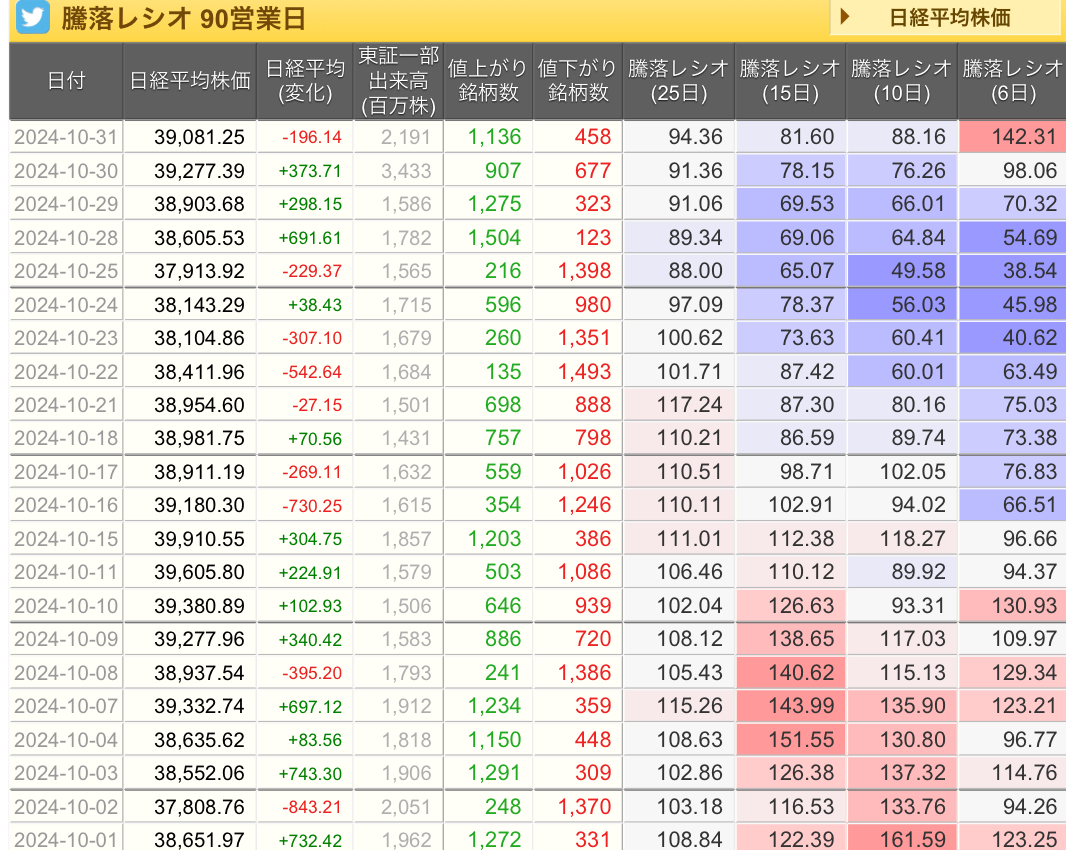Select the date 2024-10-30
The image size is (1066, 850).
point(66,171)
